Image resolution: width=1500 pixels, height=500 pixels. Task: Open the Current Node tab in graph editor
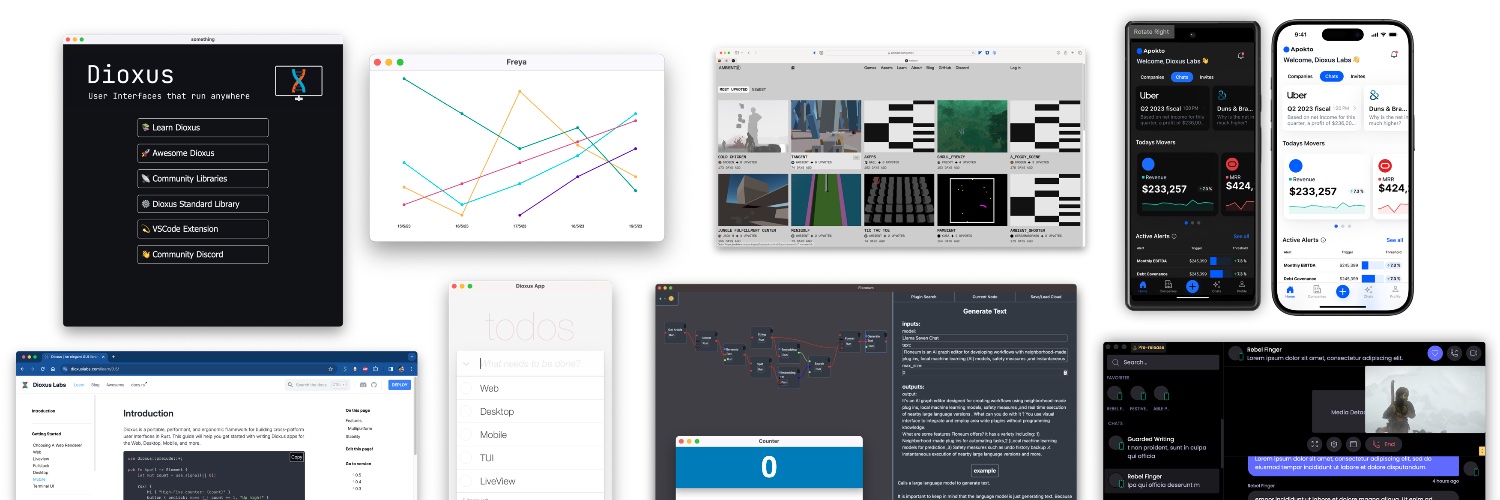[984, 297]
